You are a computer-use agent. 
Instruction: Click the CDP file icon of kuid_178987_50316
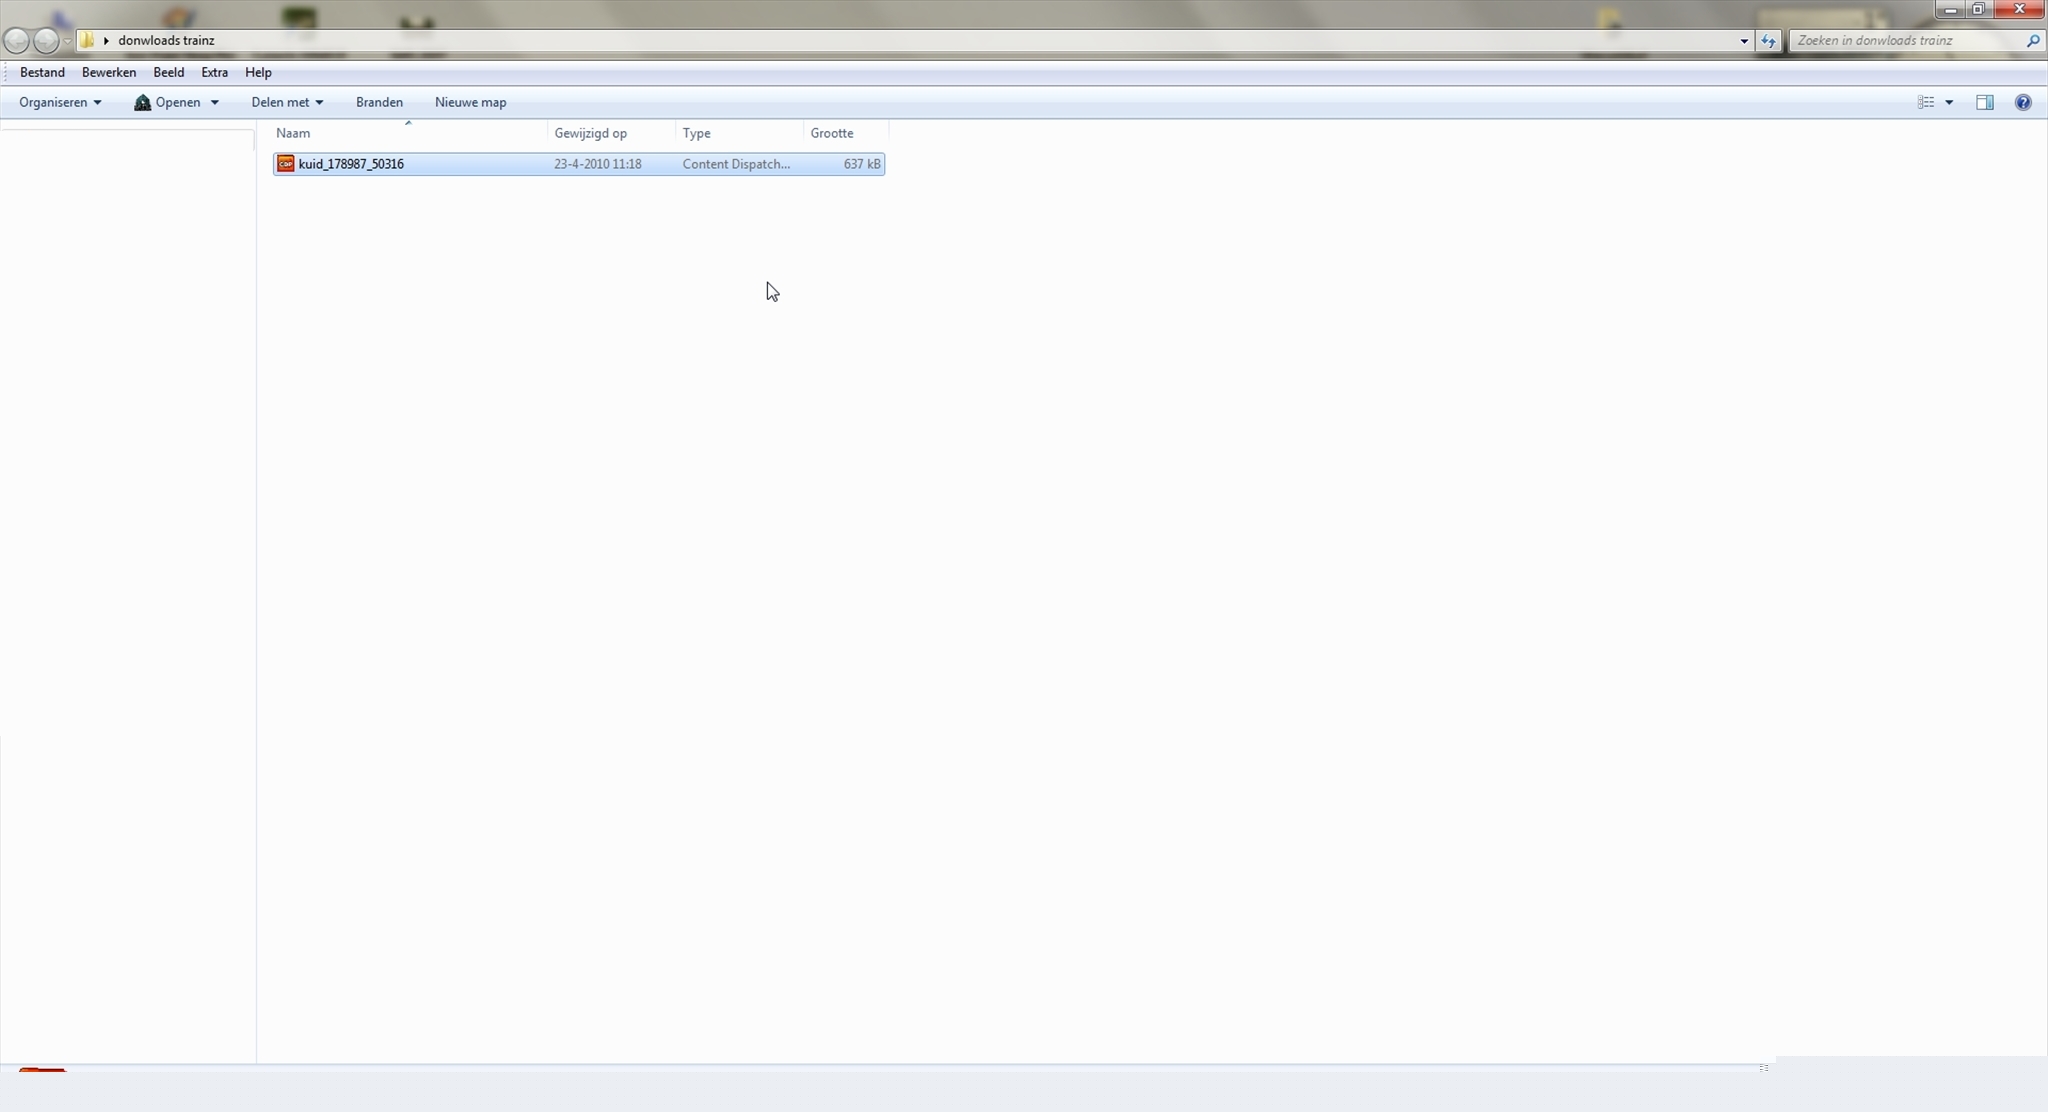[285, 164]
